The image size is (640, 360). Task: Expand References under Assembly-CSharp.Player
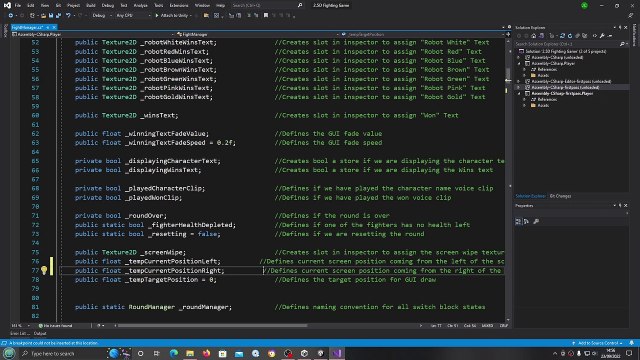(x=525, y=69)
